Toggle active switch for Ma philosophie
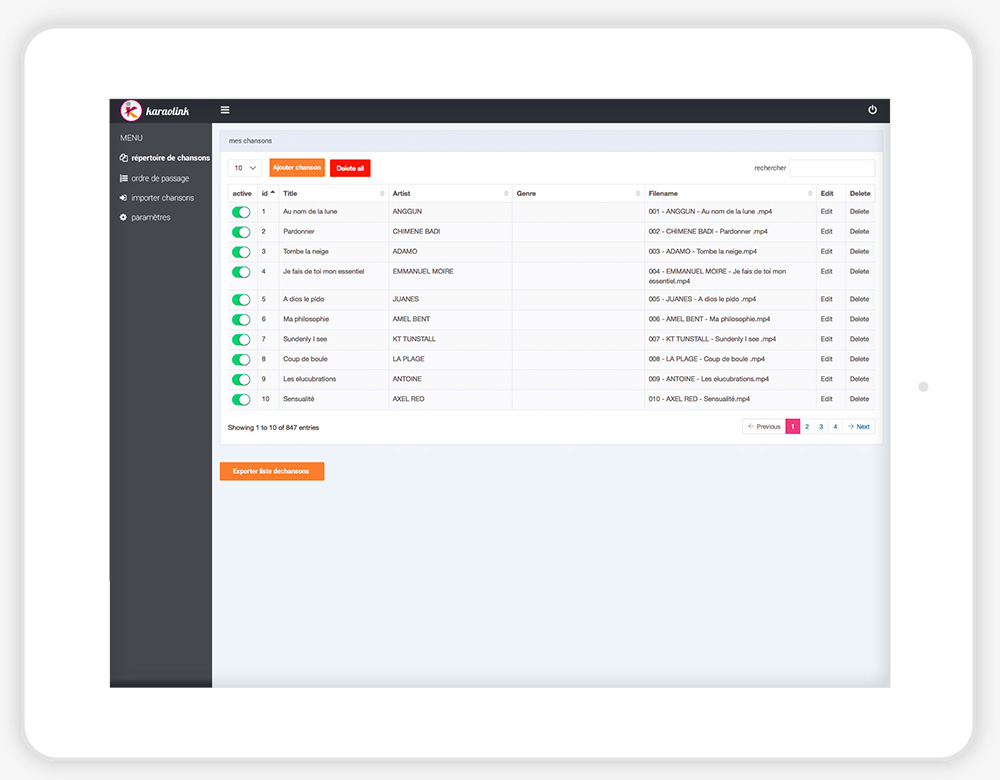 point(241,320)
